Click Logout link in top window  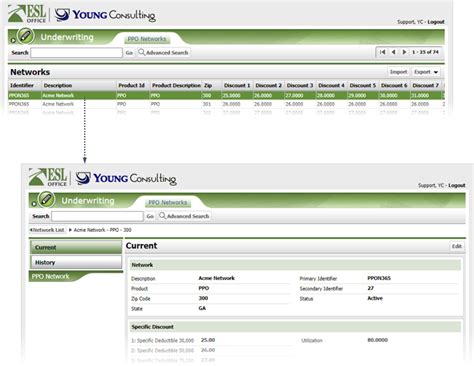436,22
